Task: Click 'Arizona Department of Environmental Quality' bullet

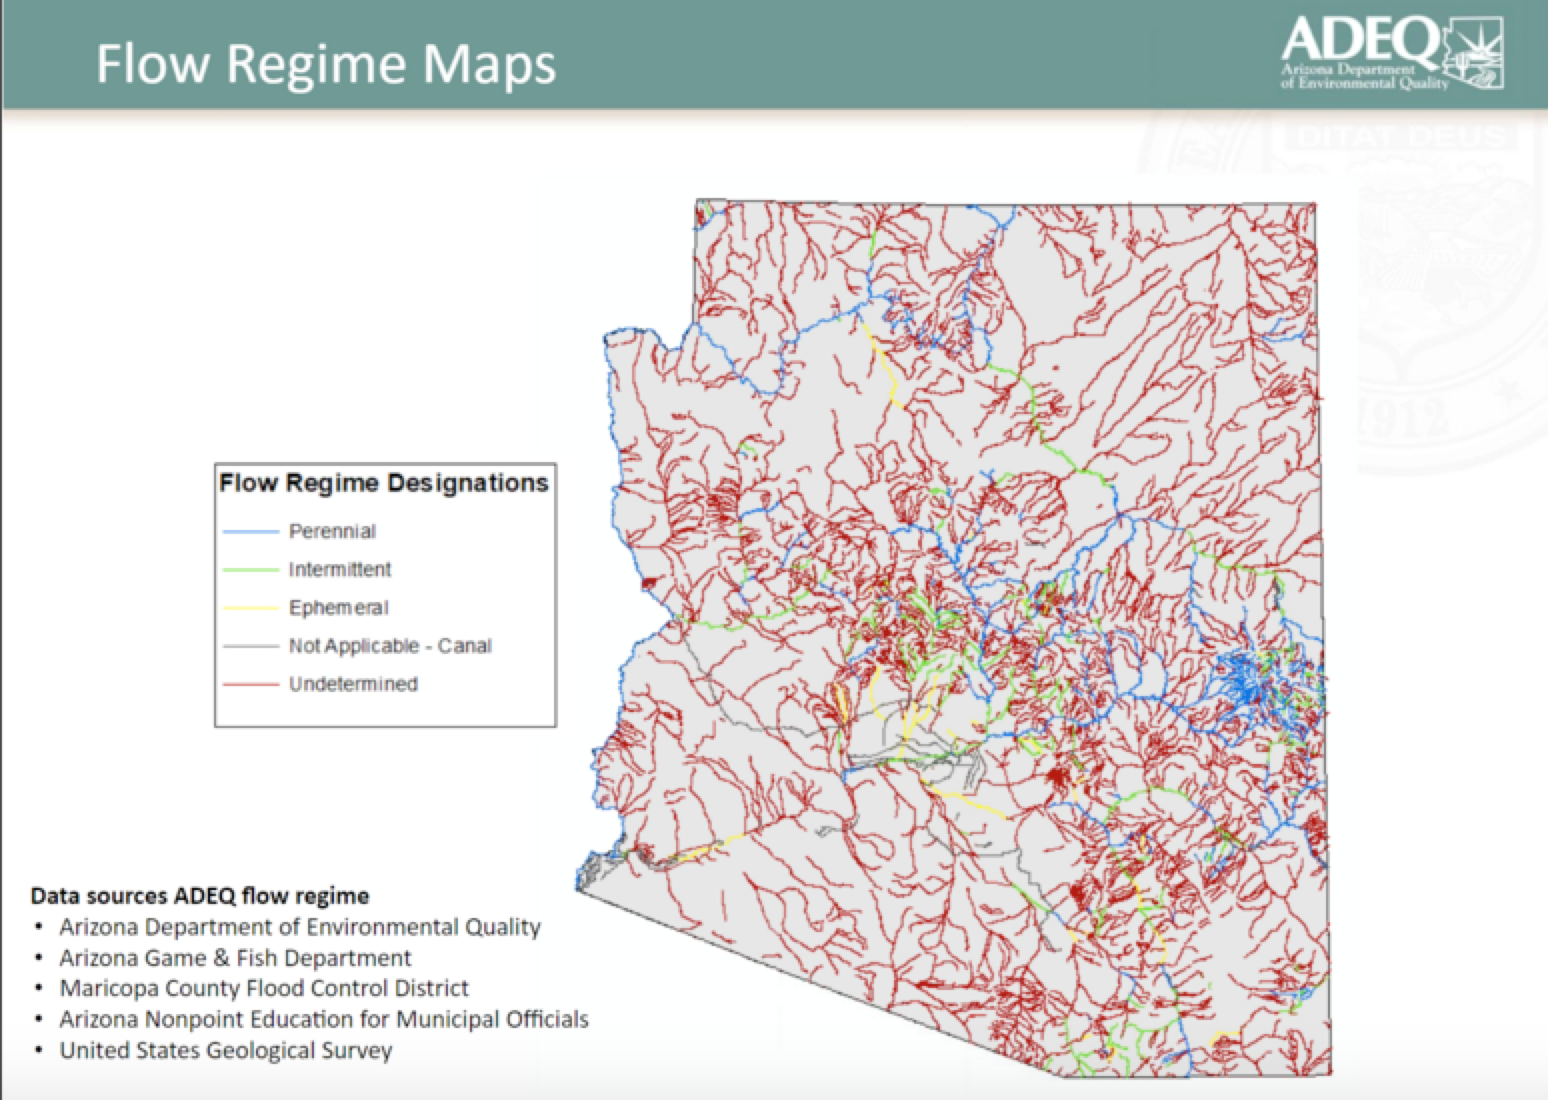Action: point(300,927)
